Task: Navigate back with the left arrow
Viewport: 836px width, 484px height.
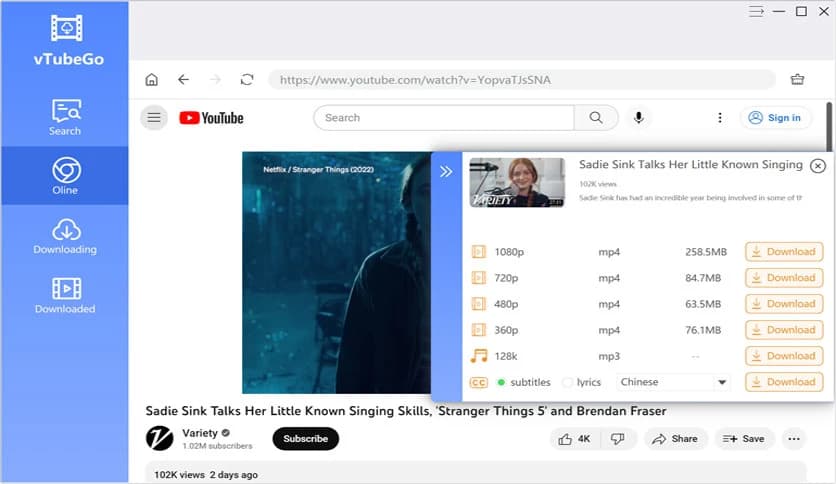Action: tap(183, 79)
